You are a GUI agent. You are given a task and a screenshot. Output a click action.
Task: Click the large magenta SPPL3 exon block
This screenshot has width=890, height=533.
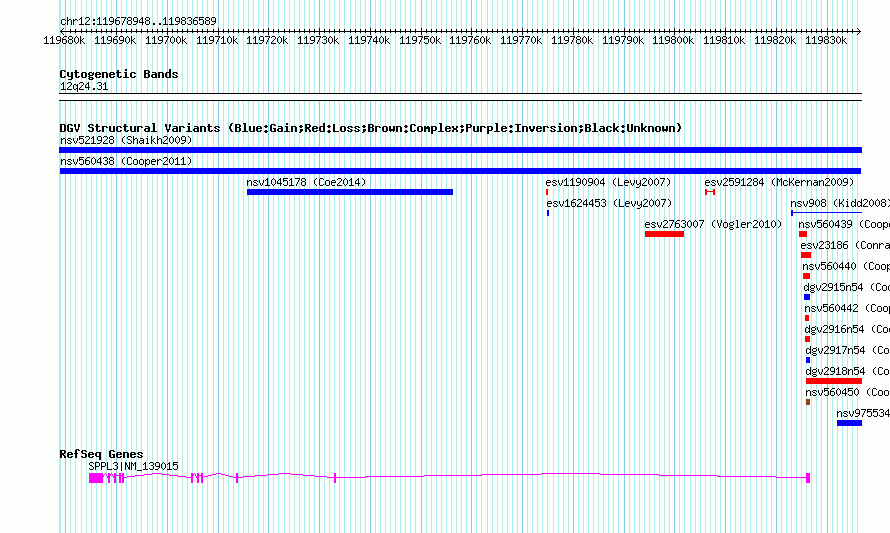pos(96,479)
